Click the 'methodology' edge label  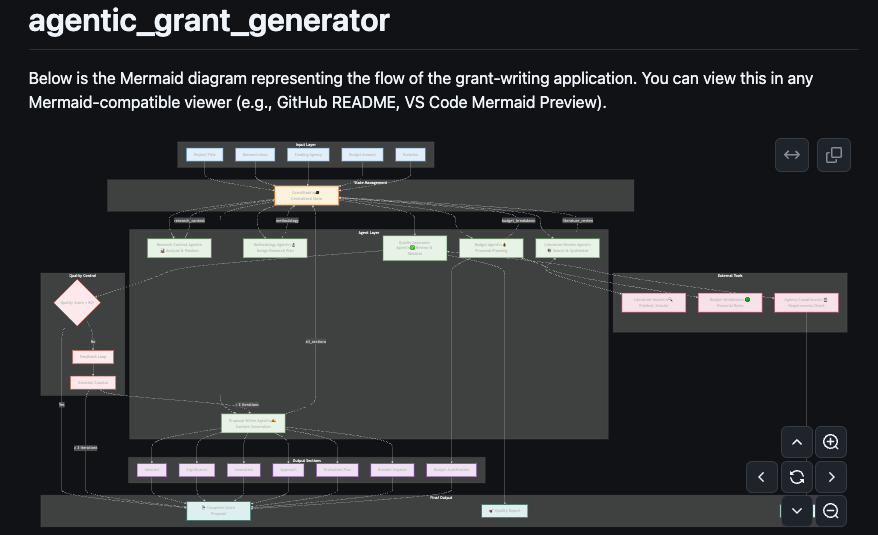pyautogui.click(x=287, y=221)
